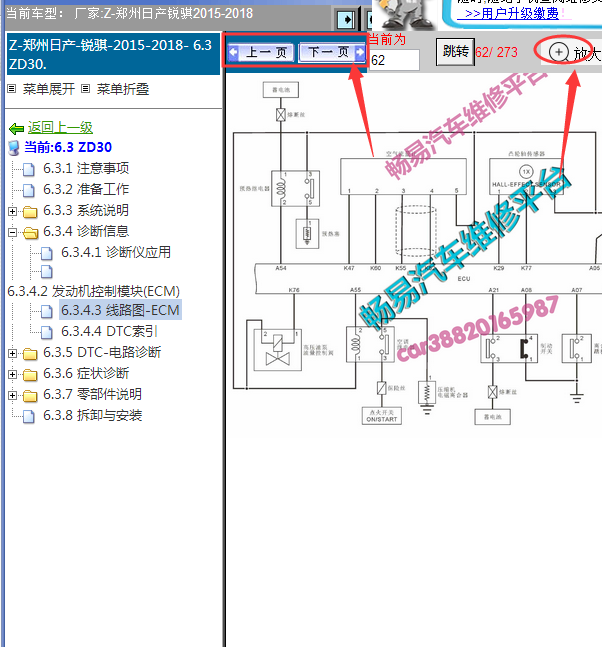This screenshot has height=647, width=602.
Task: Click the blank page icon below 6.3.4.1
Action: point(47,272)
